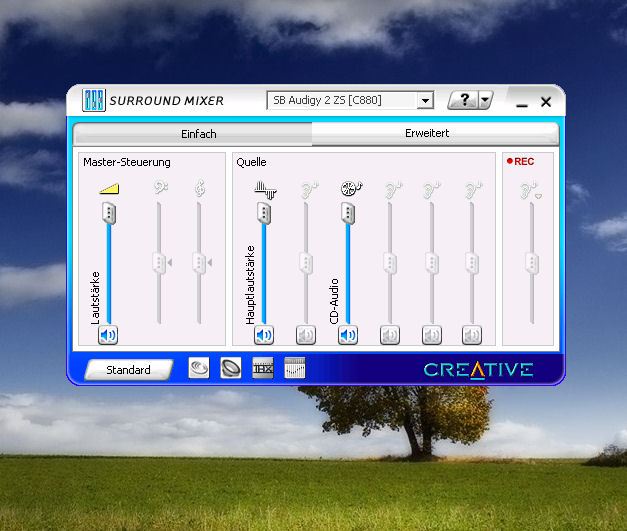Mute the Hauptlautstärke source
The image size is (627, 531).
pos(264,335)
